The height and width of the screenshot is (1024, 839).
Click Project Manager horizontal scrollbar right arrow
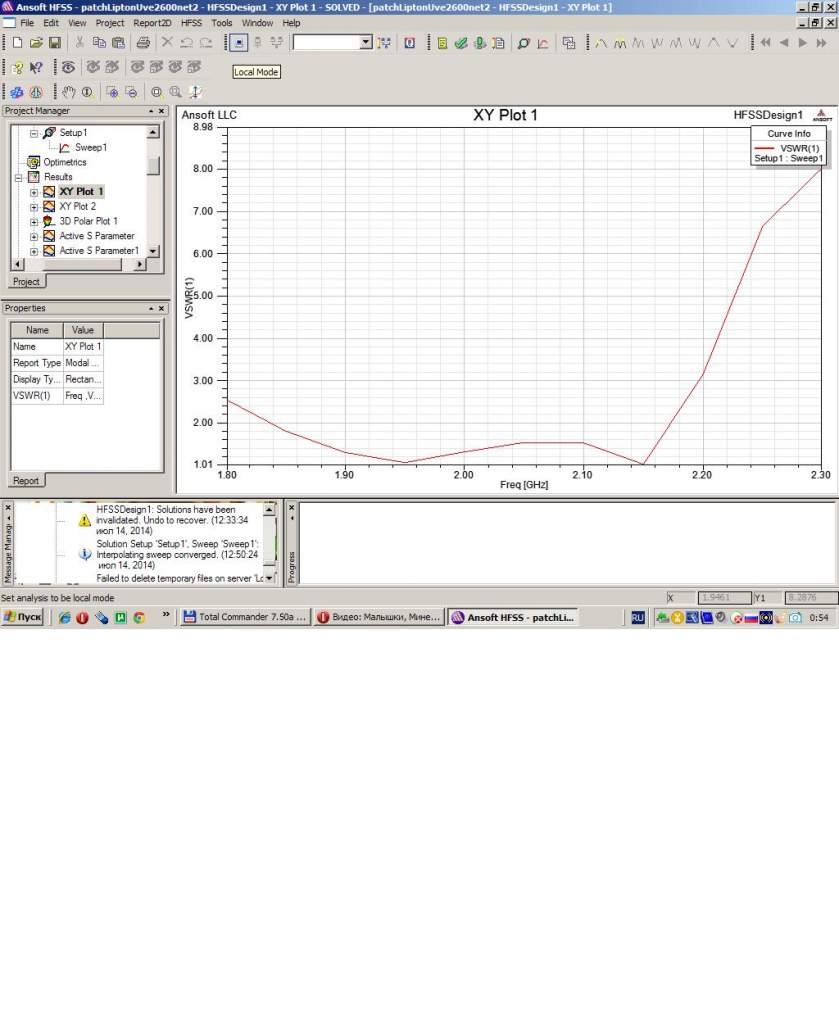[140, 264]
